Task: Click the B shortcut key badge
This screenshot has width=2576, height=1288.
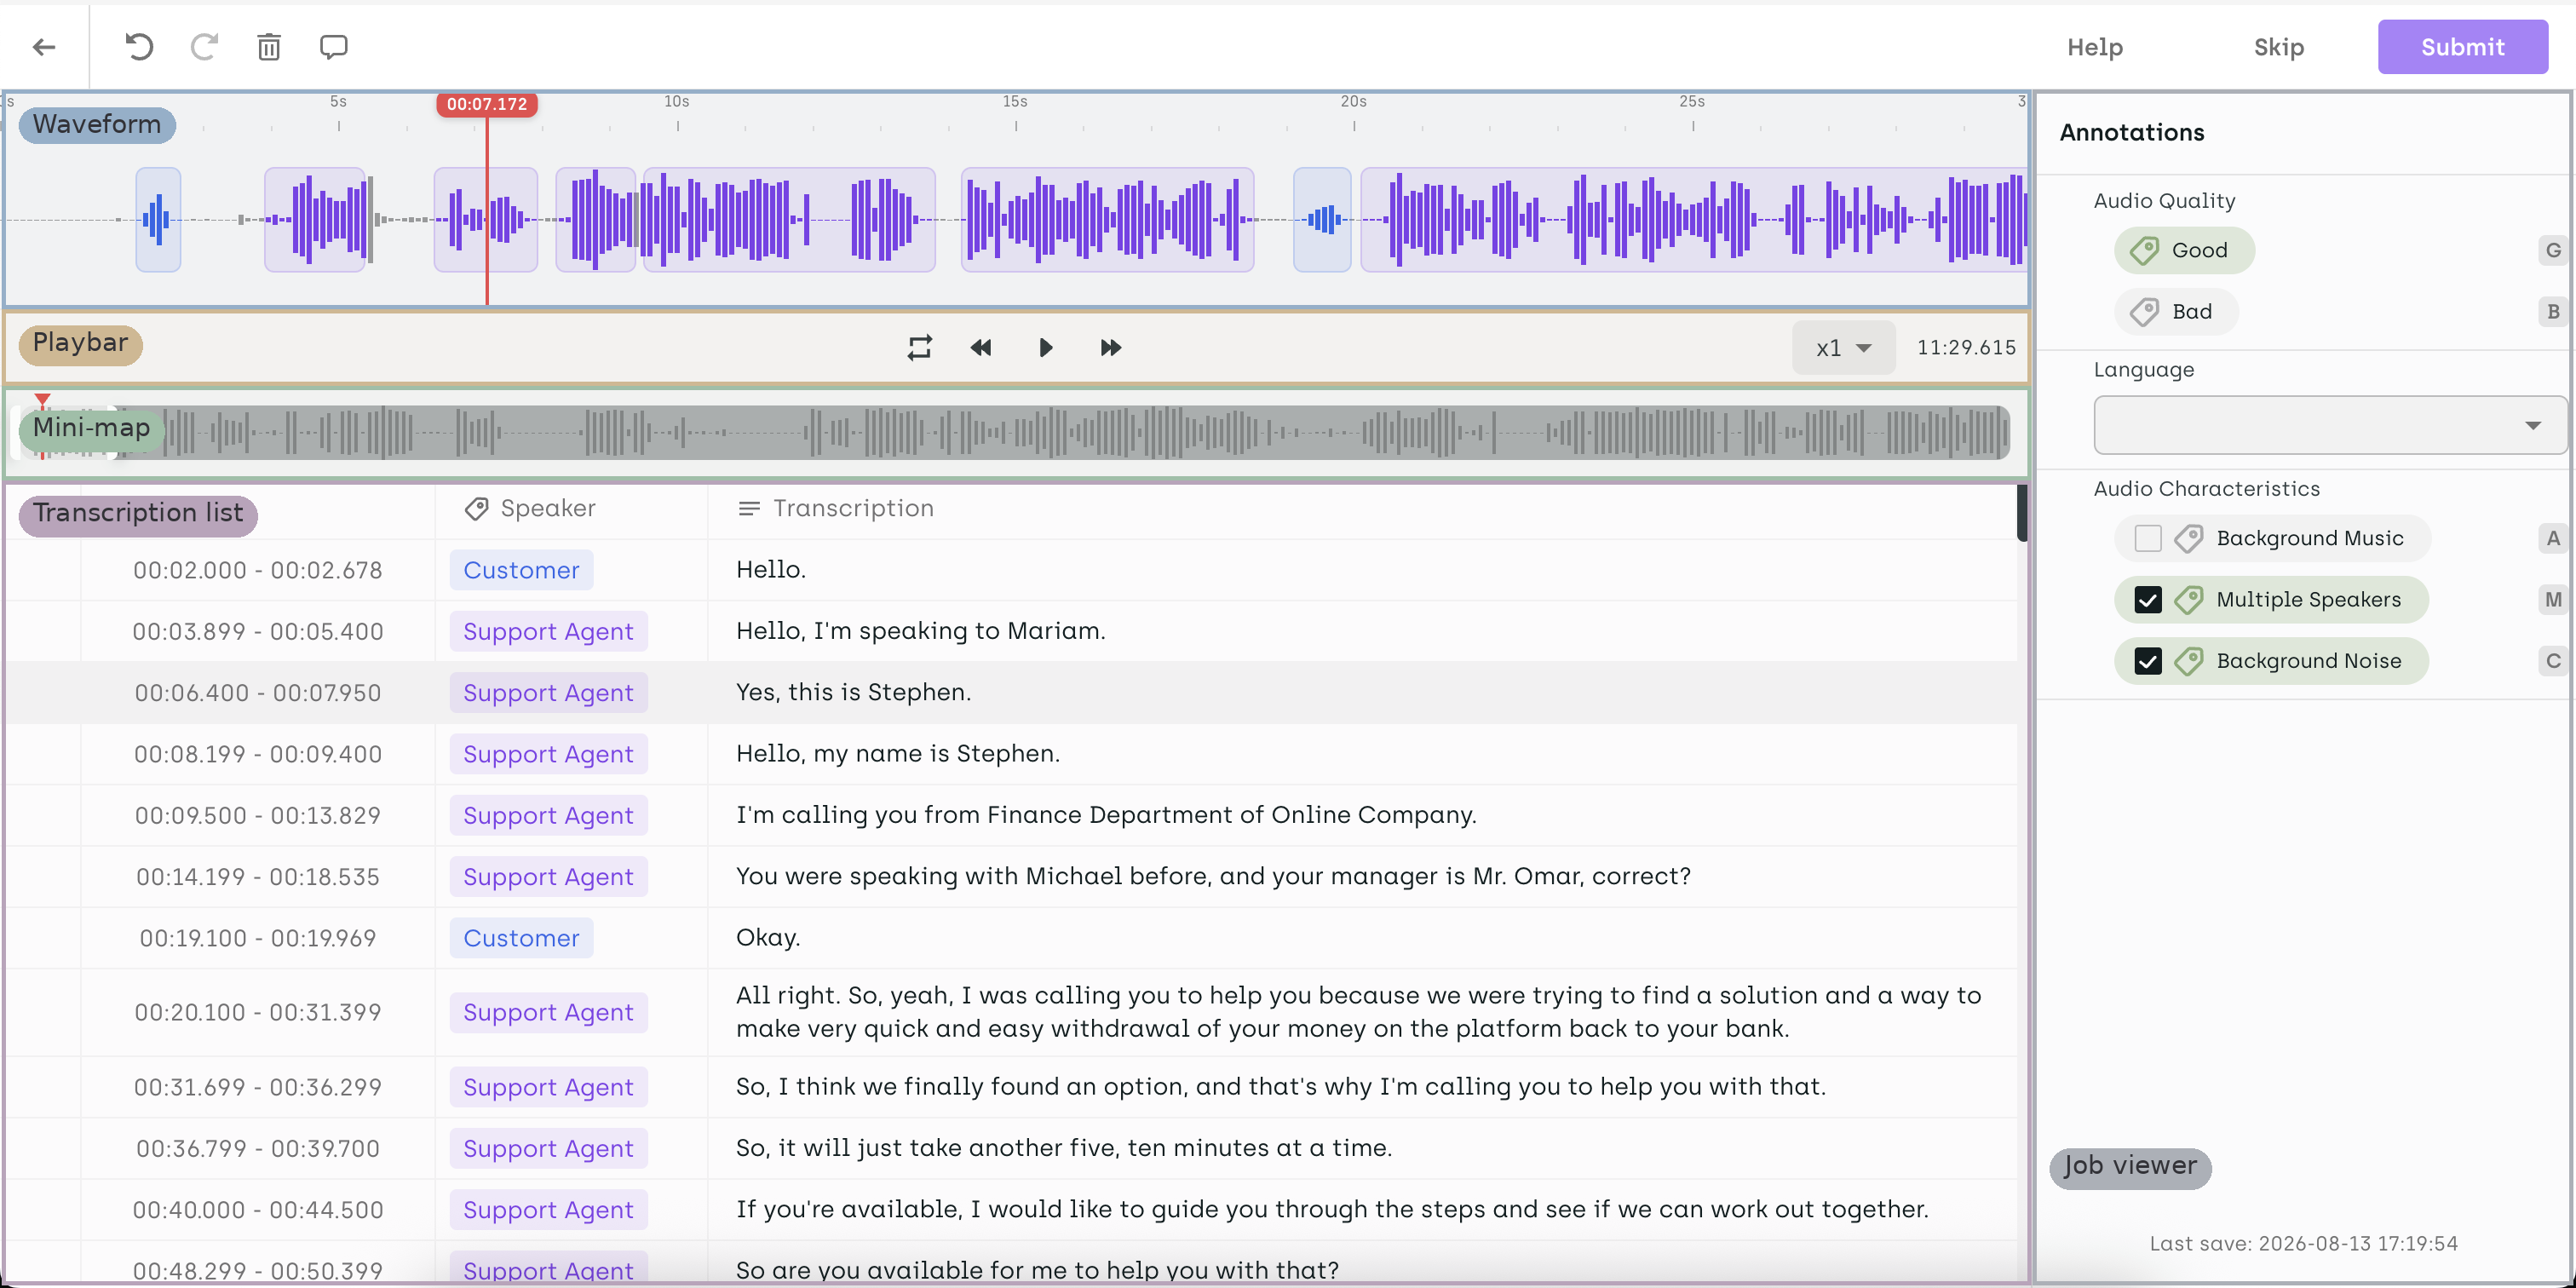Action: tap(2553, 312)
